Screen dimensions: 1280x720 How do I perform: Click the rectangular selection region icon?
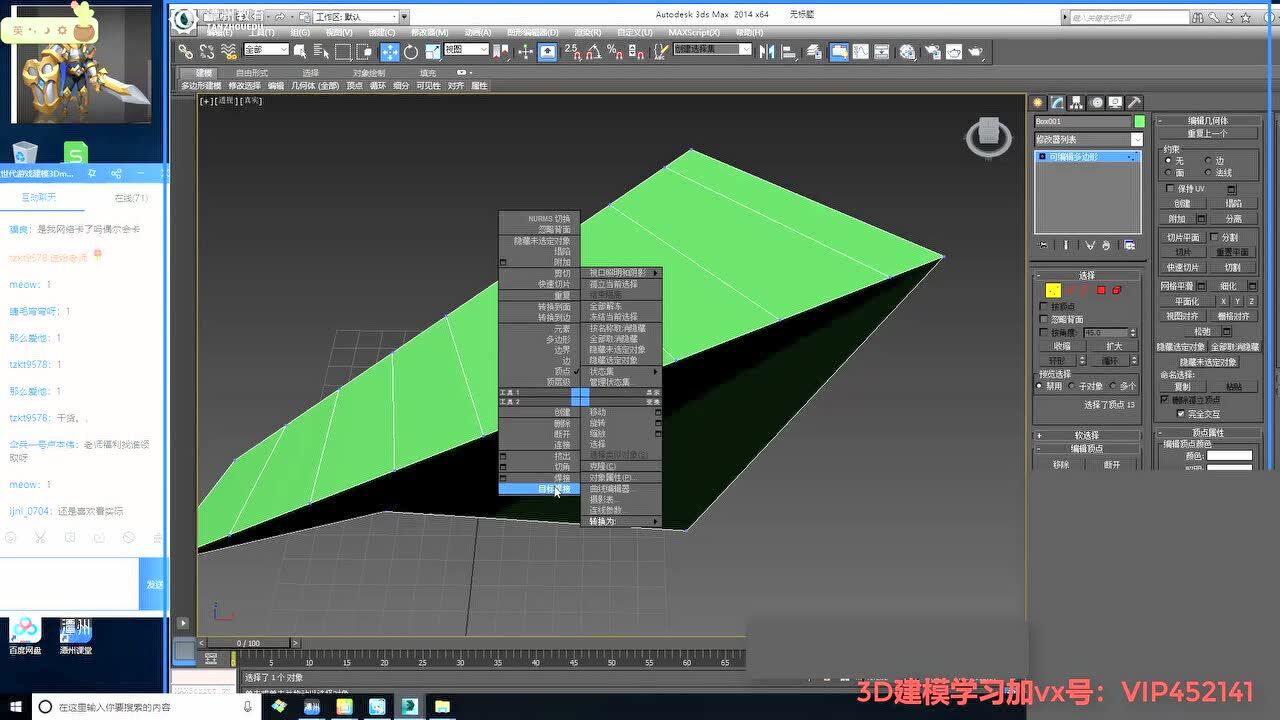click(342, 51)
